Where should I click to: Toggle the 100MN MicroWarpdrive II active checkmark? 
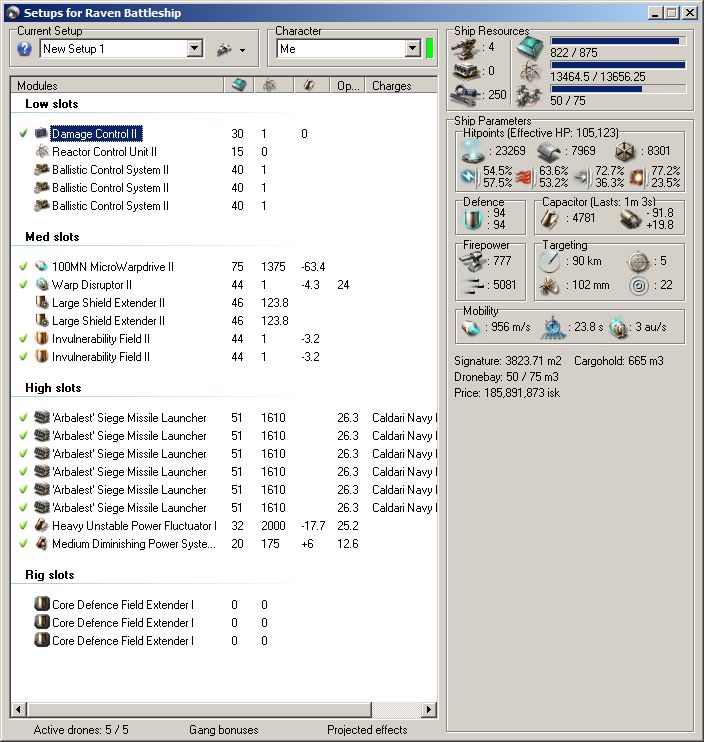23,266
